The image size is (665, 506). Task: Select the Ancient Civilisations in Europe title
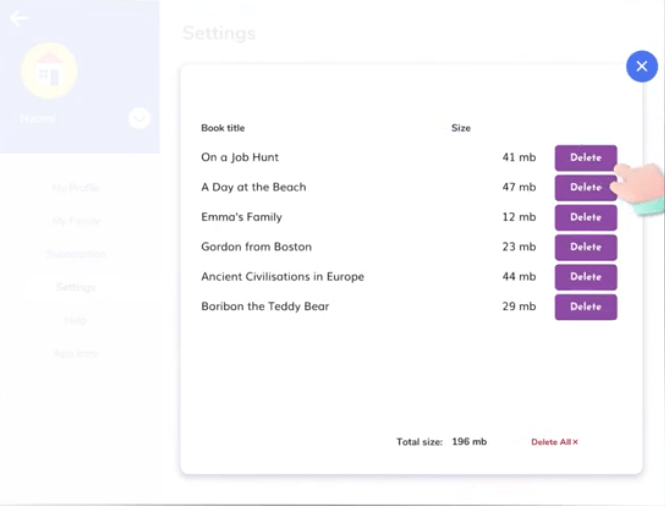tap(282, 277)
